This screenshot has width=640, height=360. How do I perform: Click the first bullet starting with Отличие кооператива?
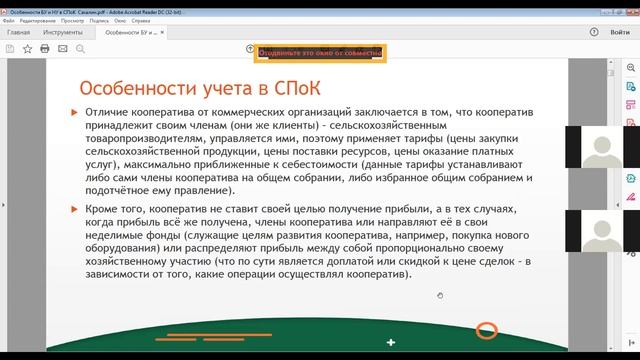pyautogui.click(x=309, y=151)
